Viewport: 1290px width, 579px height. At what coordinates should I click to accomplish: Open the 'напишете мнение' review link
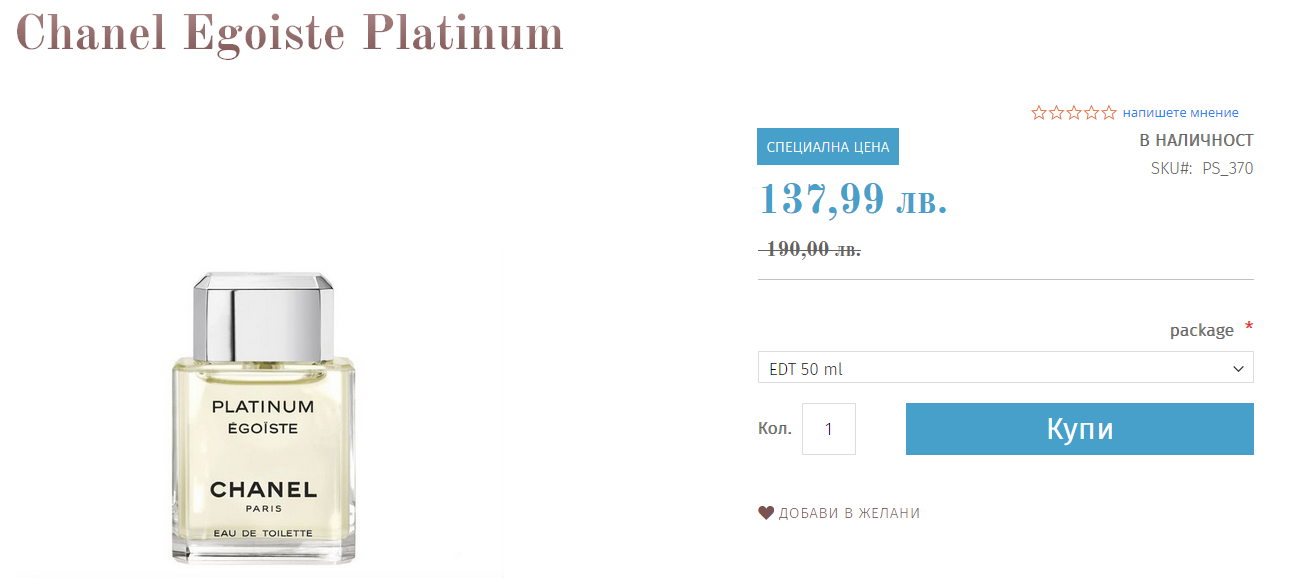(1180, 113)
